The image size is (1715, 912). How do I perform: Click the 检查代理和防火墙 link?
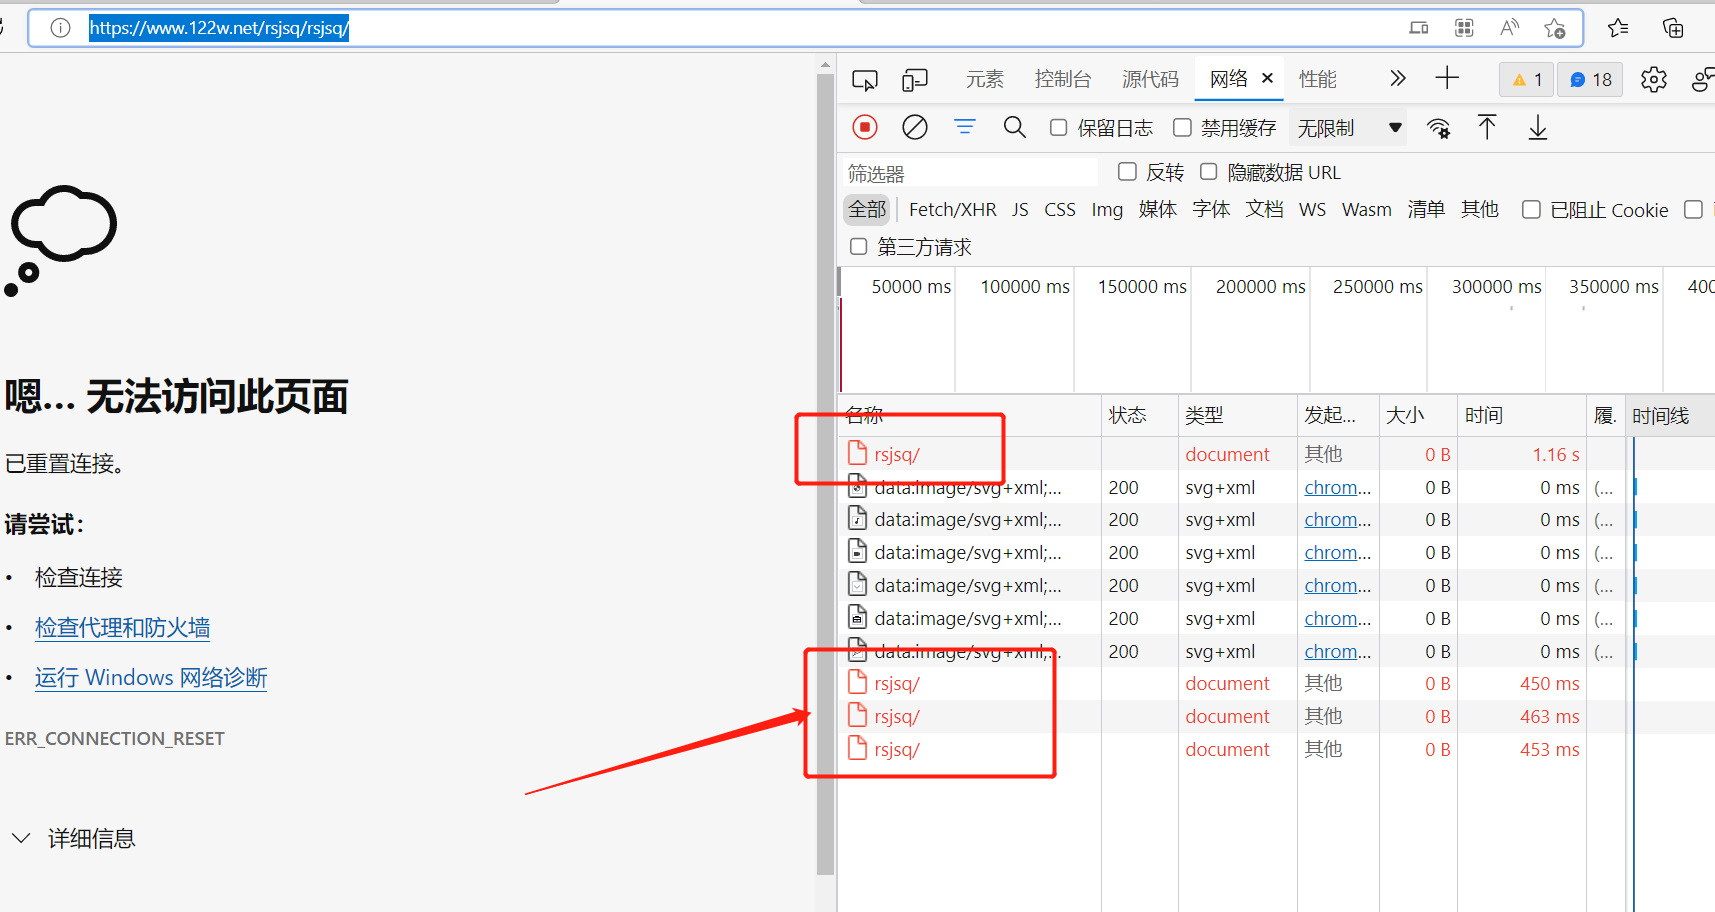[x=122, y=627]
